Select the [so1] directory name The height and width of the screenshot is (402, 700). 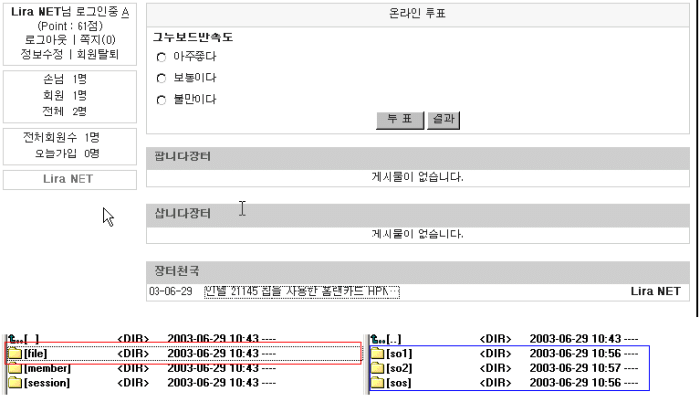(x=399, y=354)
